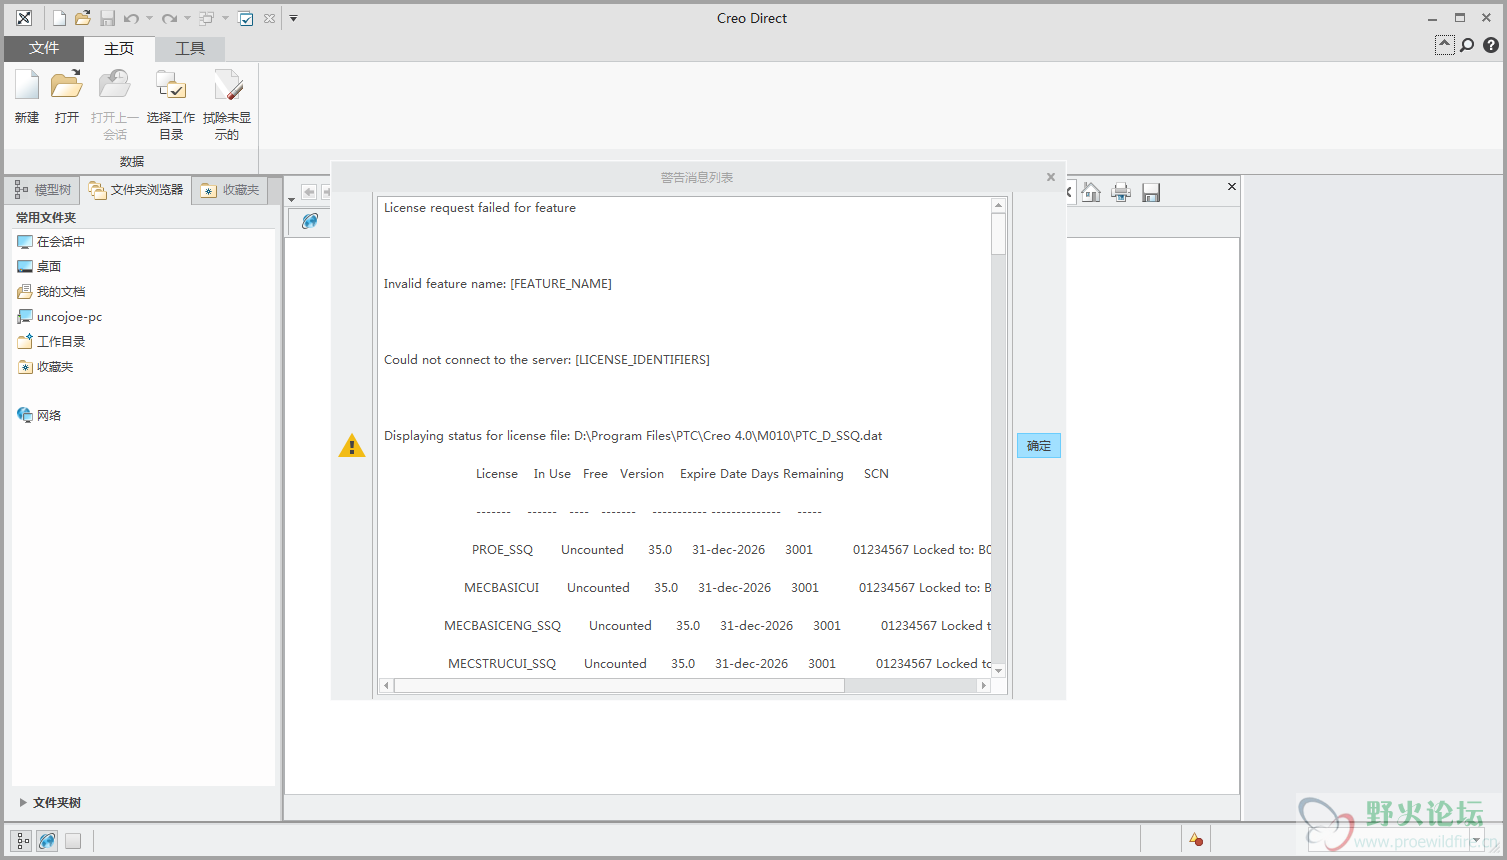This screenshot has width=1507, height=860.
Task: Click 确定 to dismiss the warning dialog
Action: (x=1039, y=446)
